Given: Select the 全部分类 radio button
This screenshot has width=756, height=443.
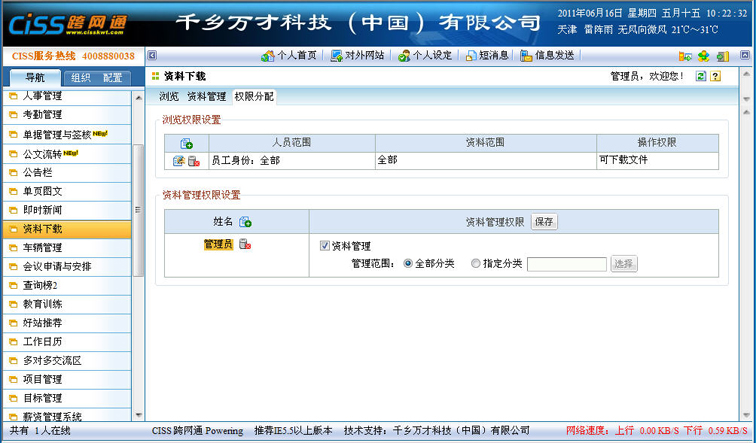Looking at the screenshot, I should tap(408, 264).
